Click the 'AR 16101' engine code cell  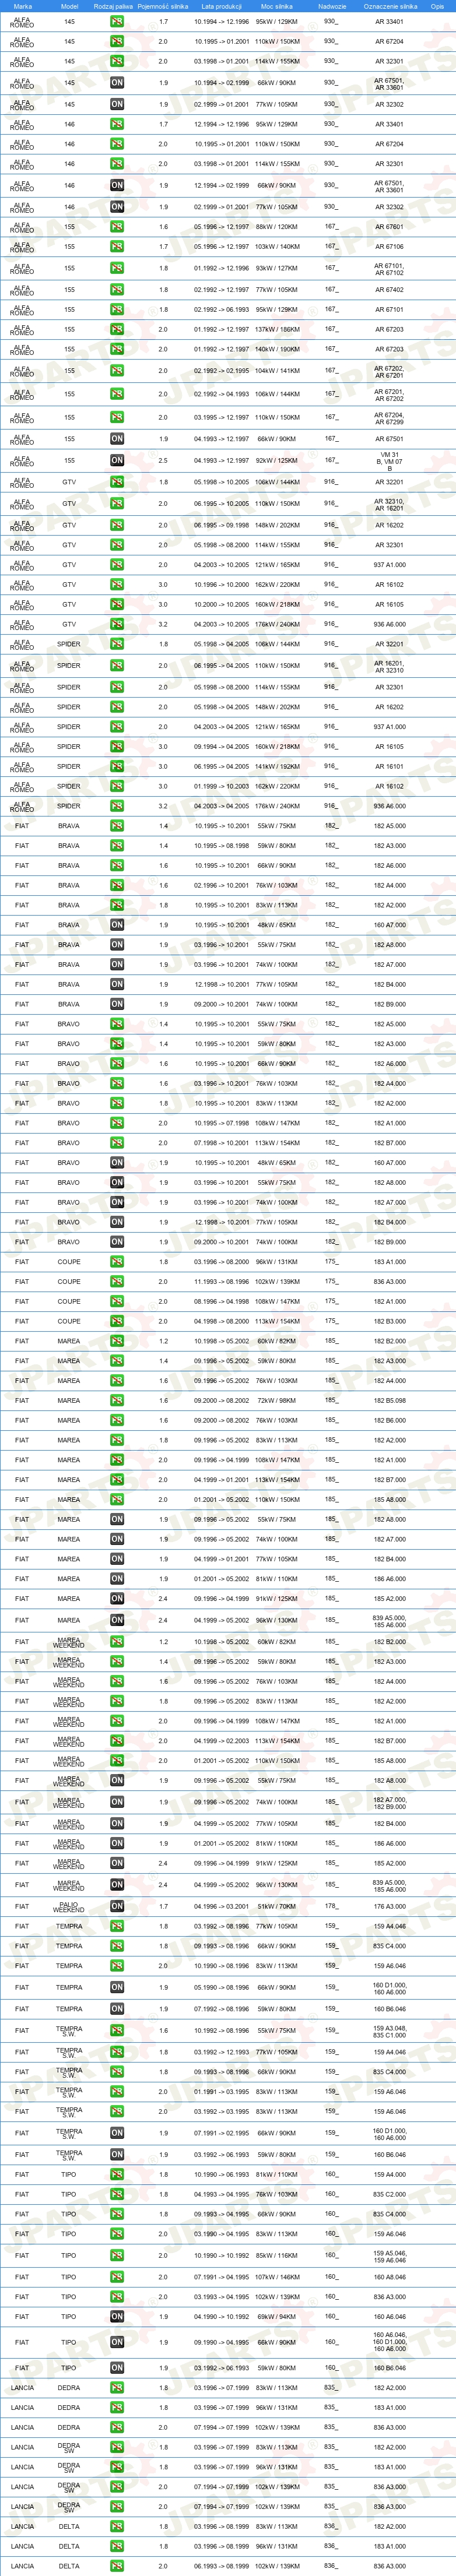[x=390, y=766]
